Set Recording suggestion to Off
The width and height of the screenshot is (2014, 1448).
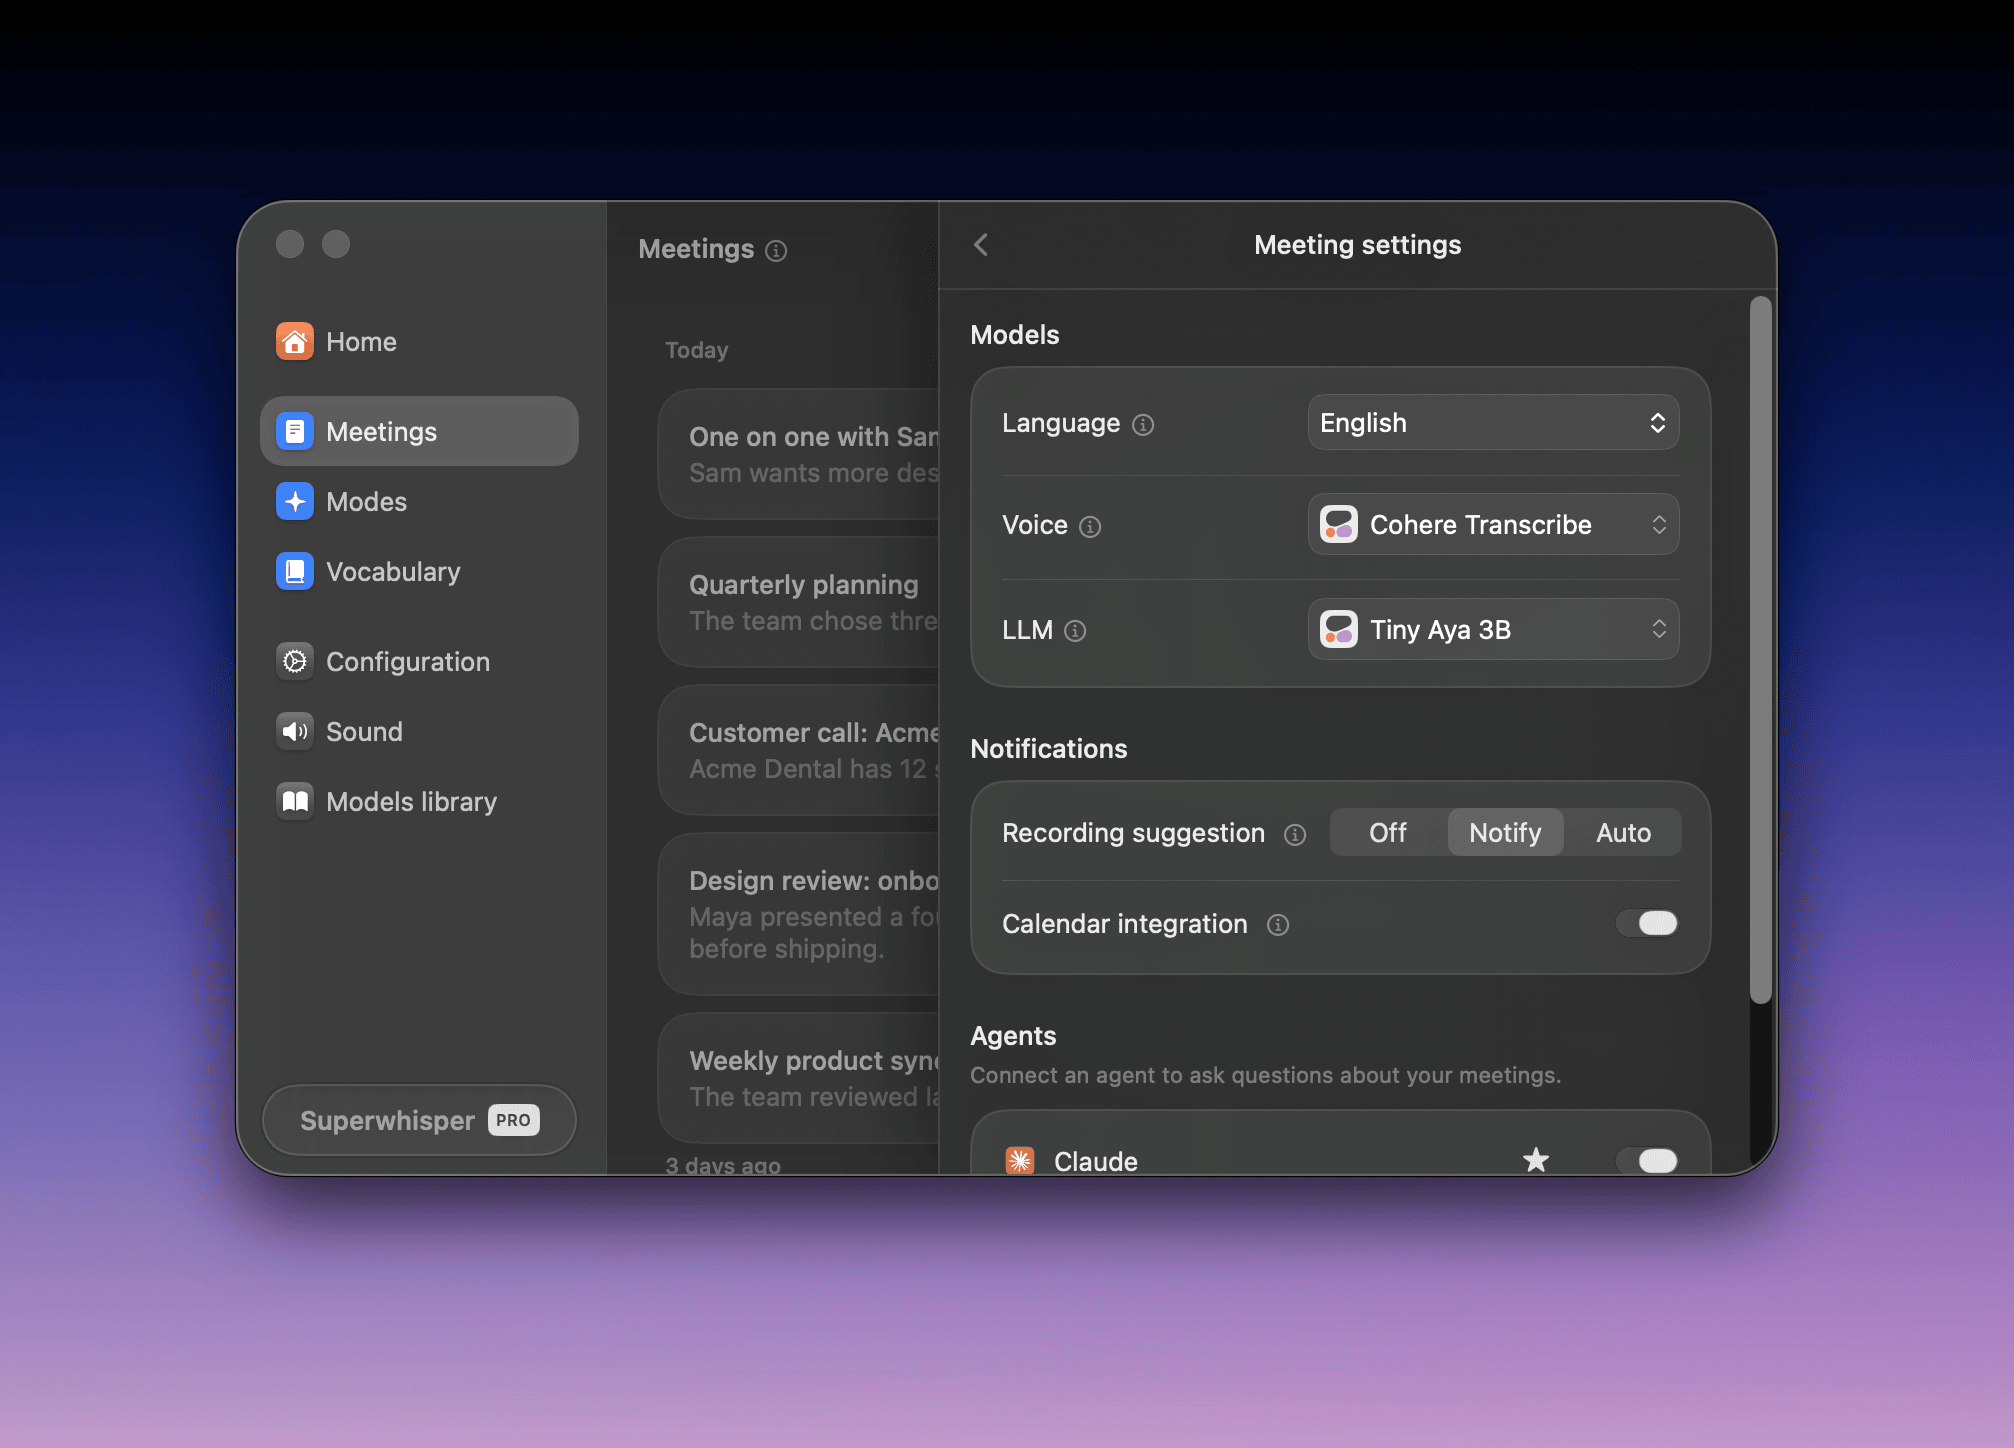pos(1388,833)
